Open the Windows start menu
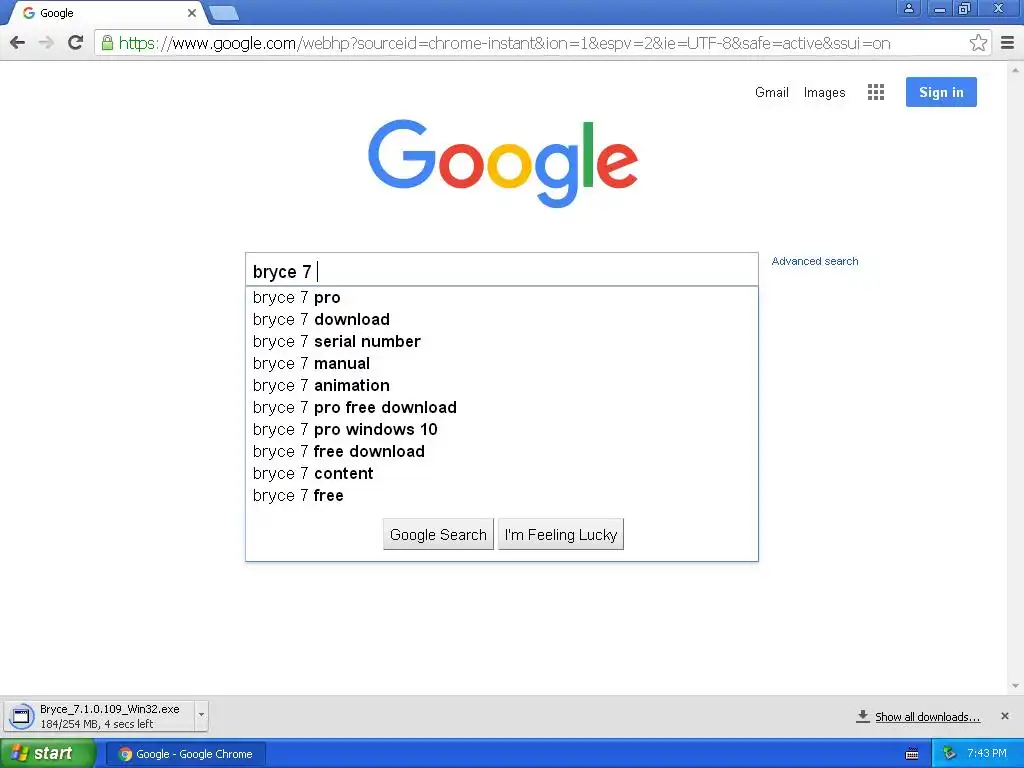This screenshot has height=768, width=1024. 47,754
